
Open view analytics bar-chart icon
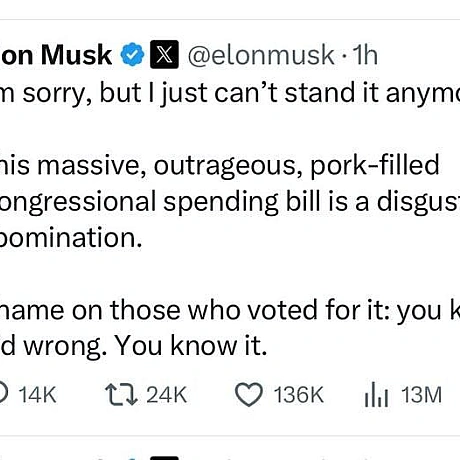[376, 395]
